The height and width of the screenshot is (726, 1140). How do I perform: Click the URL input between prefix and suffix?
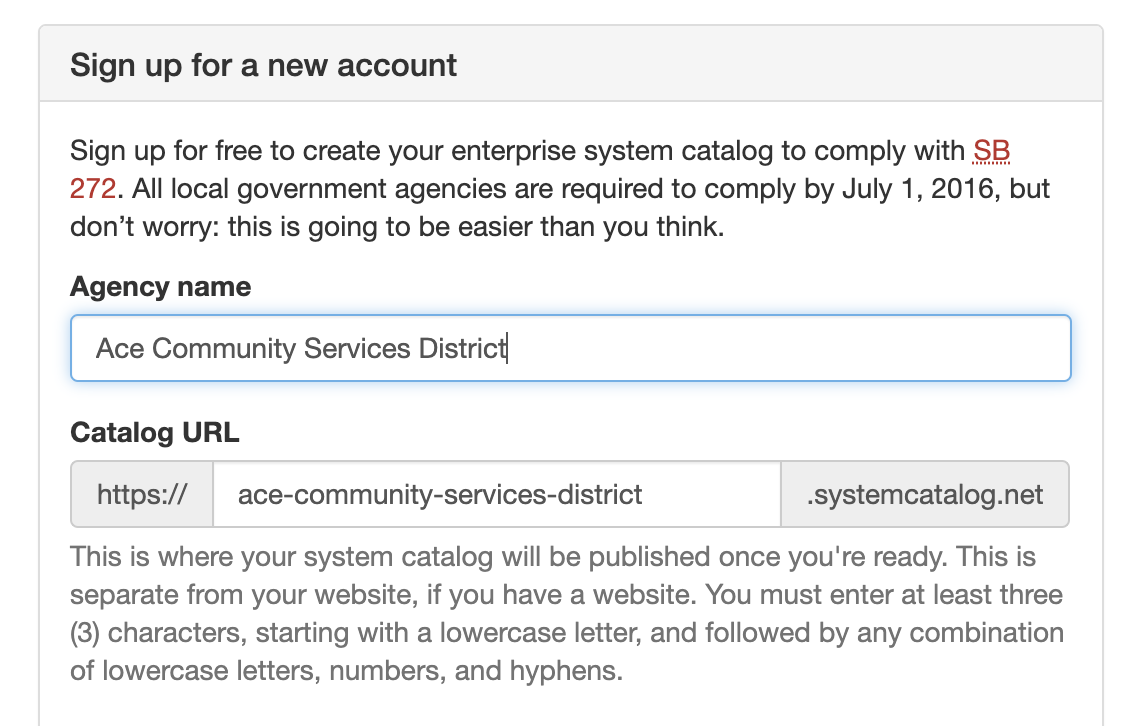[x=495, y=493]
